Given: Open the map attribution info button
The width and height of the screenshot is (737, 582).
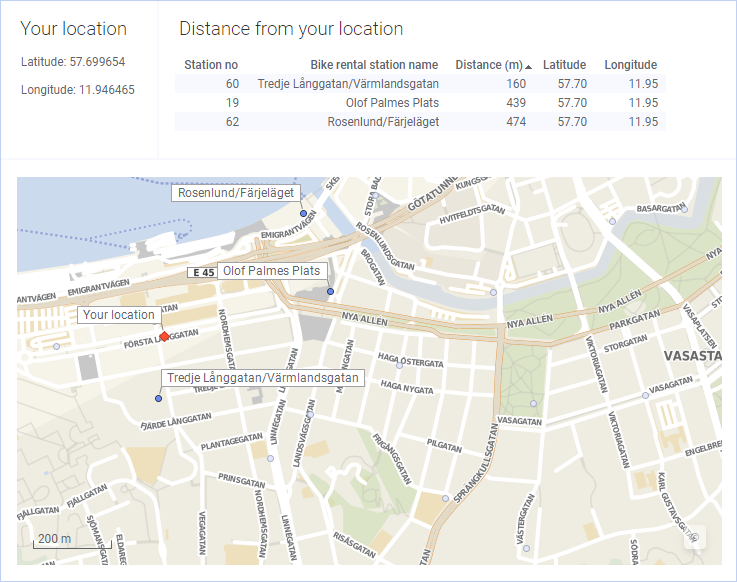Looking at the screenshot, I should click(695, 537).
